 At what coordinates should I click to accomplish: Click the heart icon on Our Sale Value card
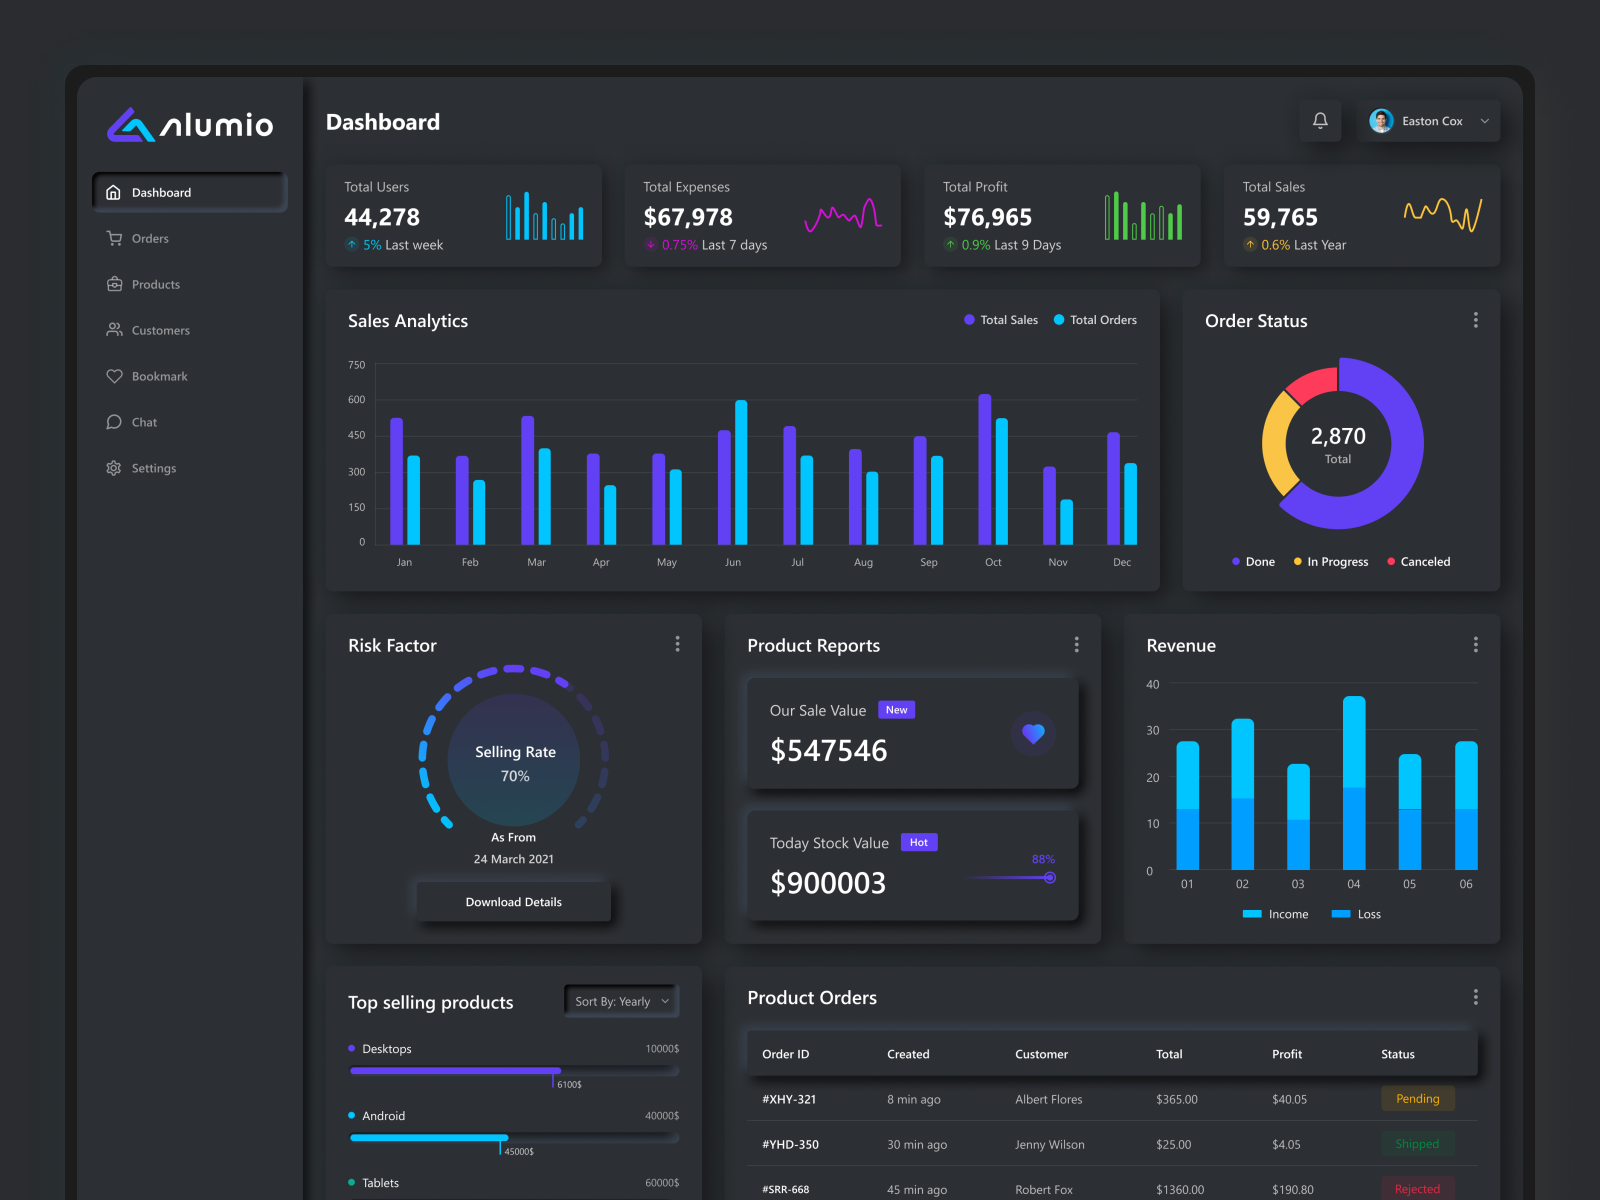(1033, 733)
